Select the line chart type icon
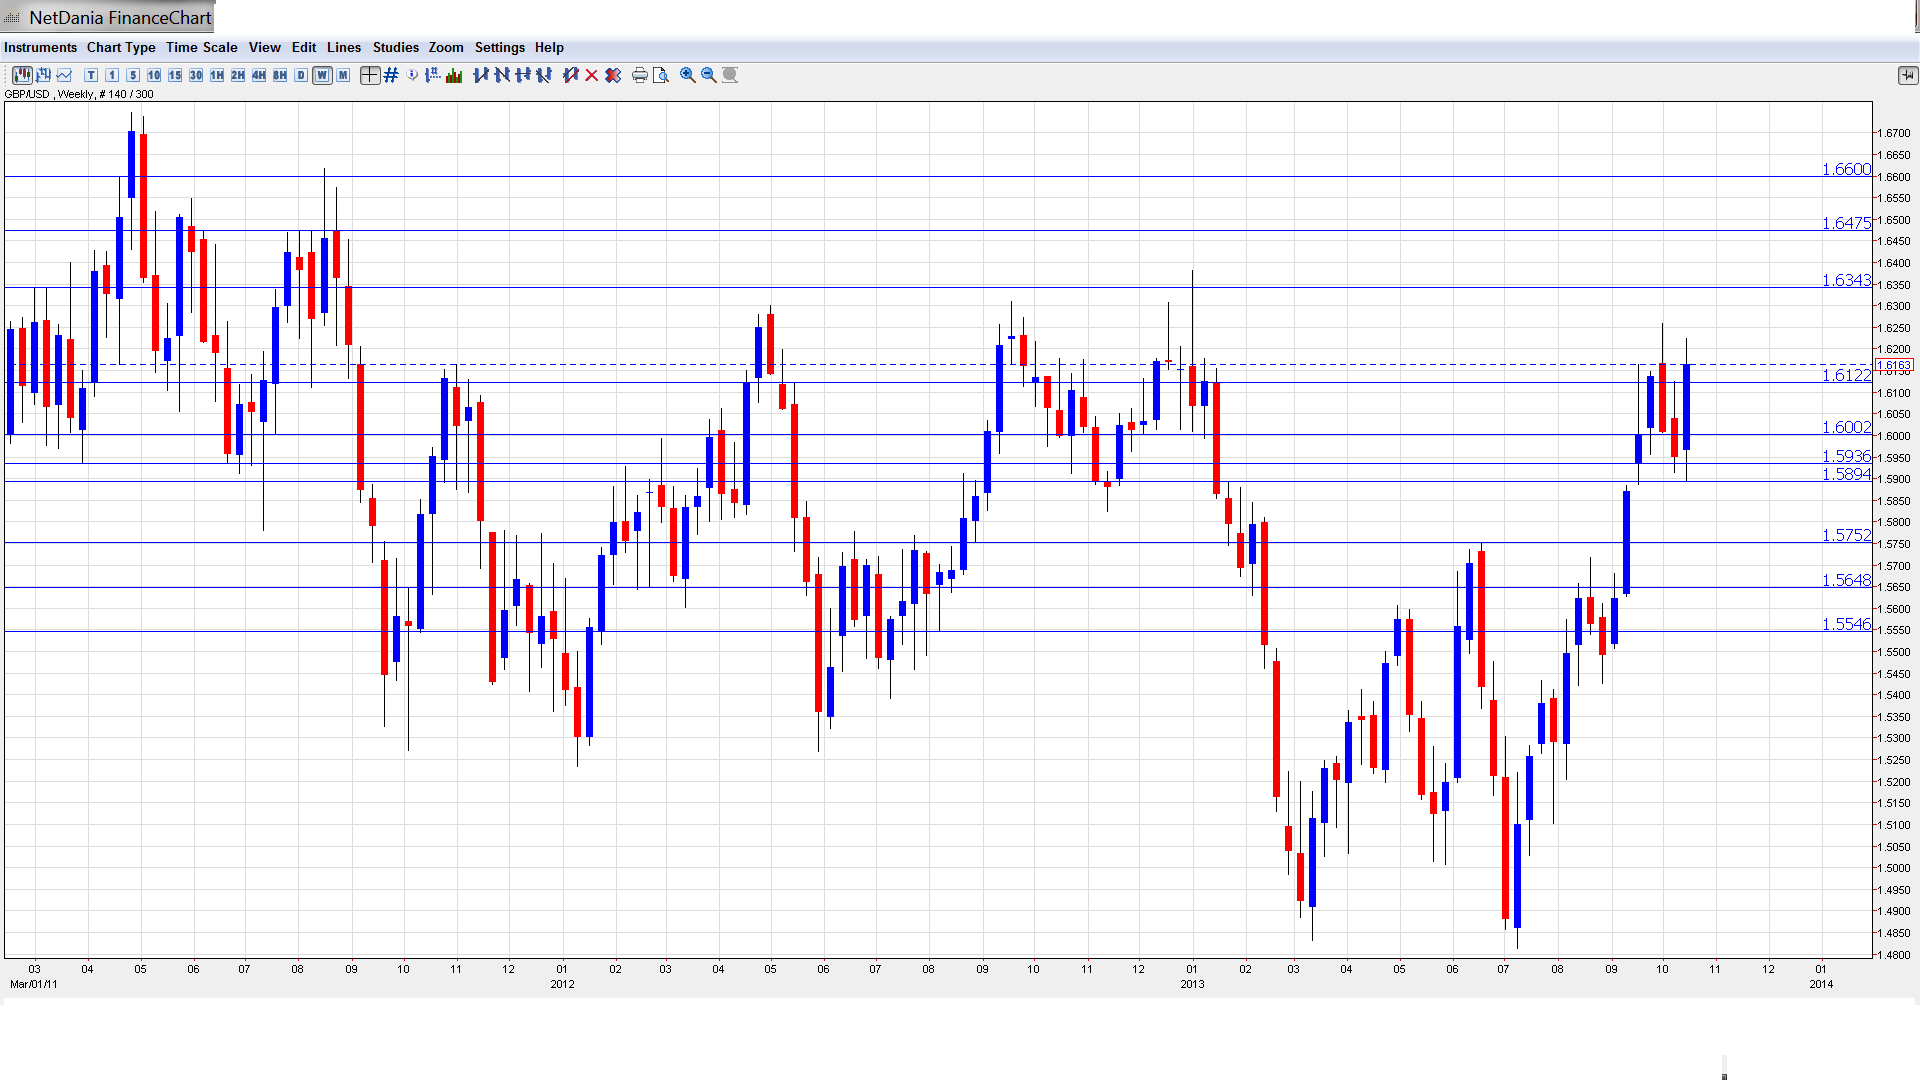The width and height of the screenshot is (1920, 1080). 64,75
